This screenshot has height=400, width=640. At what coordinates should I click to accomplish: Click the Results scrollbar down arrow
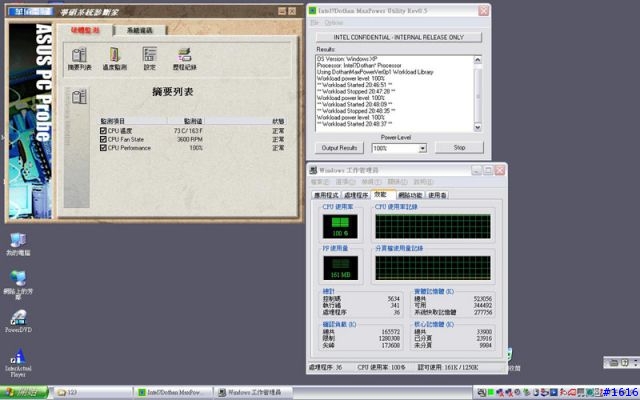click(477, 127)
